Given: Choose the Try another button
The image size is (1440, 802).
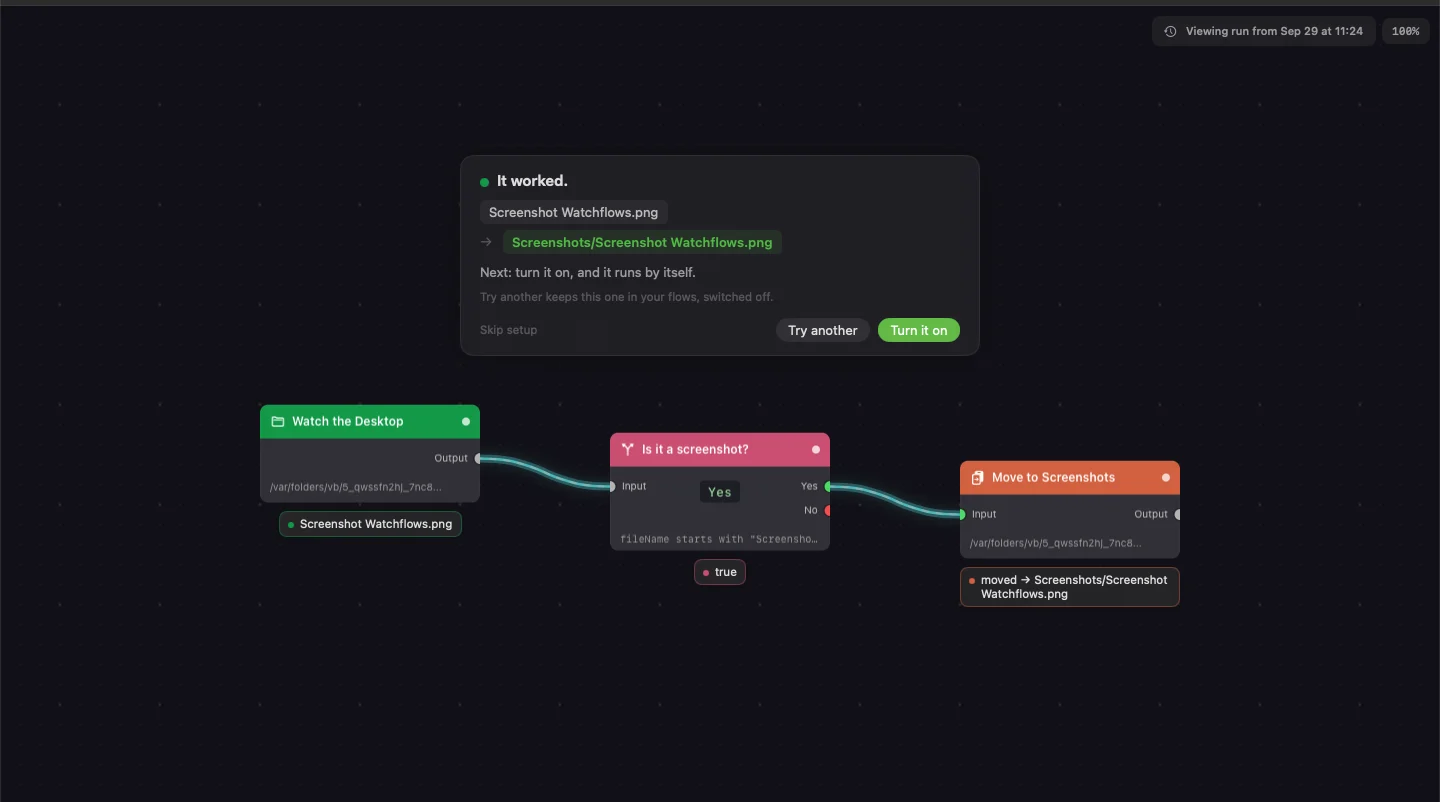Looking at the screenshot, I should click(822, 330).
